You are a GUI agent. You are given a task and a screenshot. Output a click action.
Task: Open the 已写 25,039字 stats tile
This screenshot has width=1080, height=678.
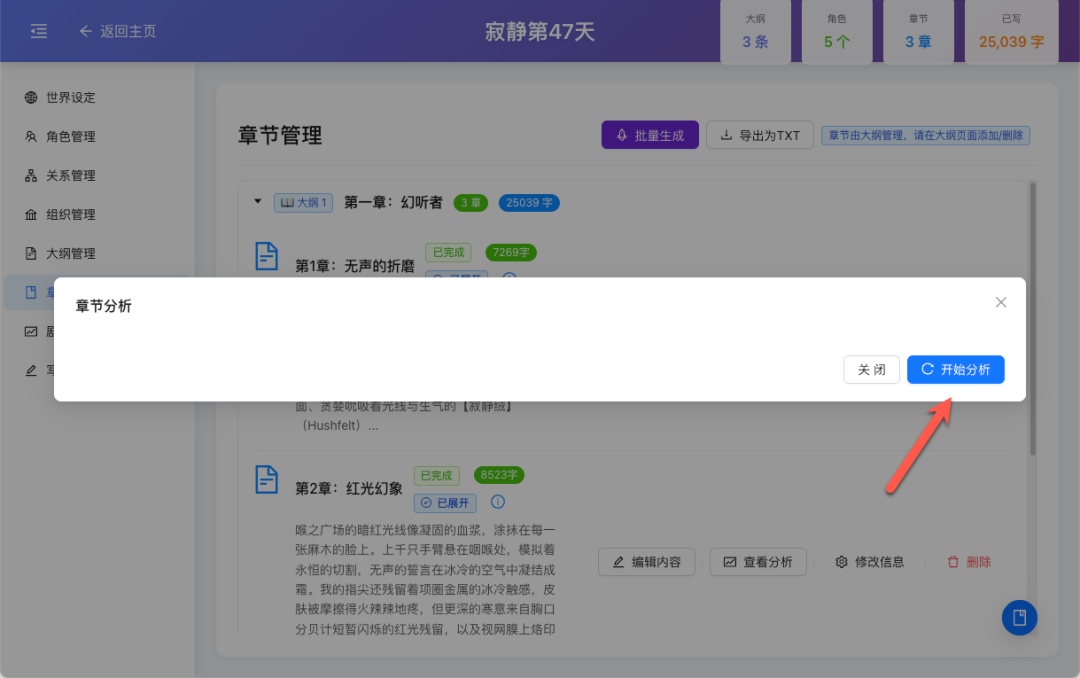pos(1011,31)
